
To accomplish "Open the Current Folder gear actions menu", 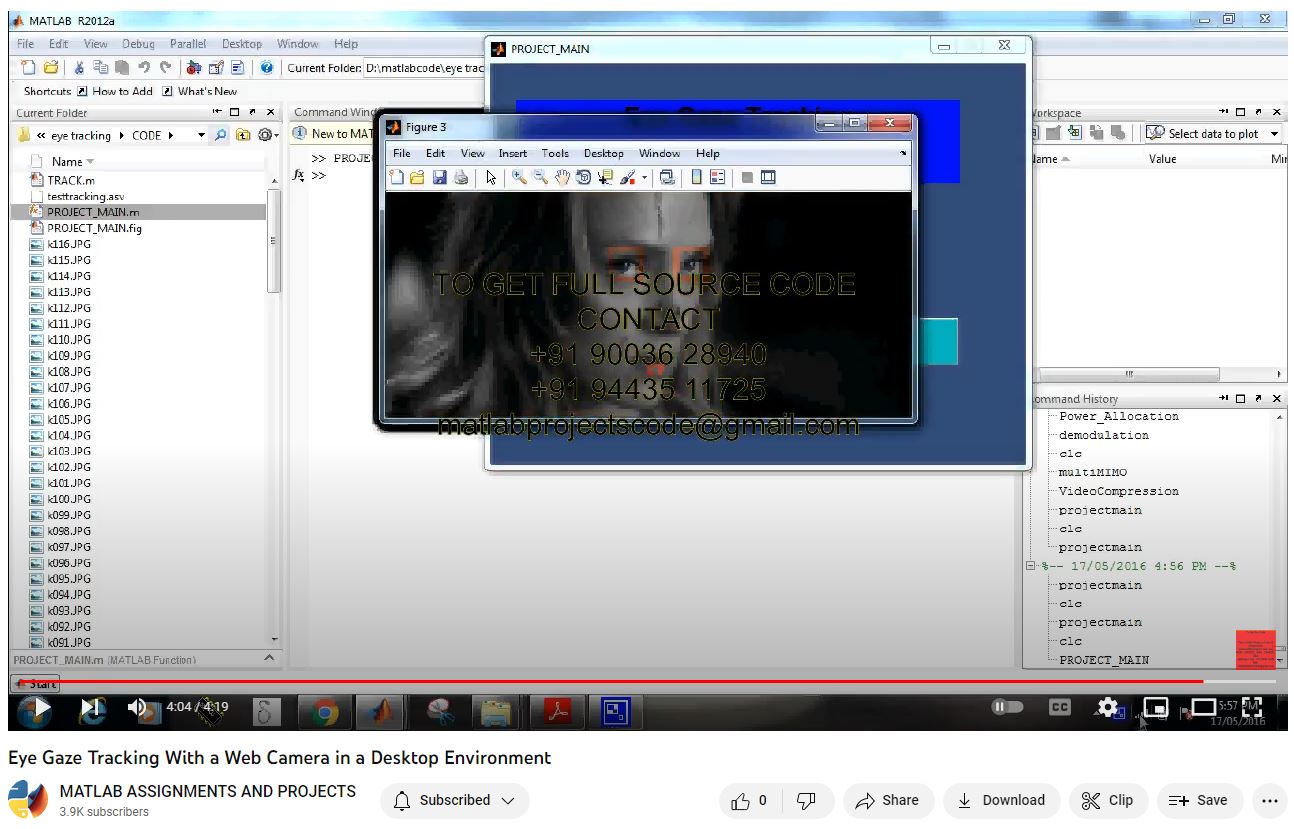I will (266, 135).
